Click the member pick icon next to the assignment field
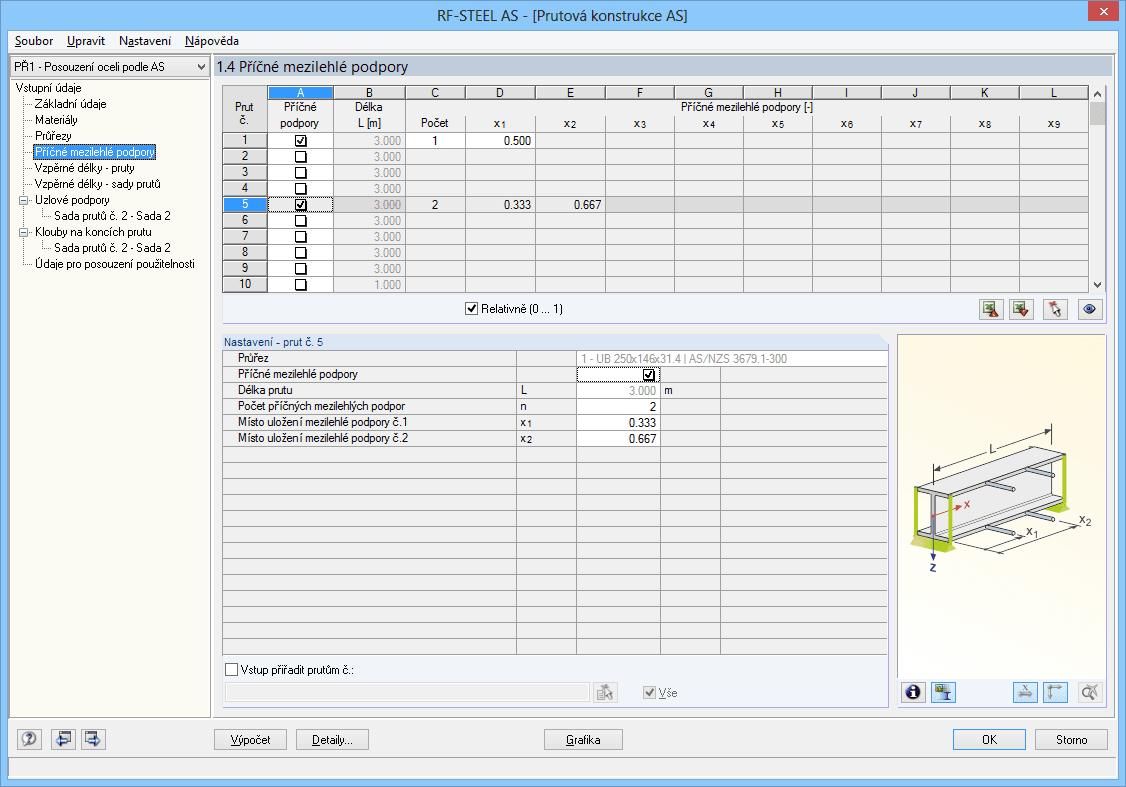 (x=605, y=692)
